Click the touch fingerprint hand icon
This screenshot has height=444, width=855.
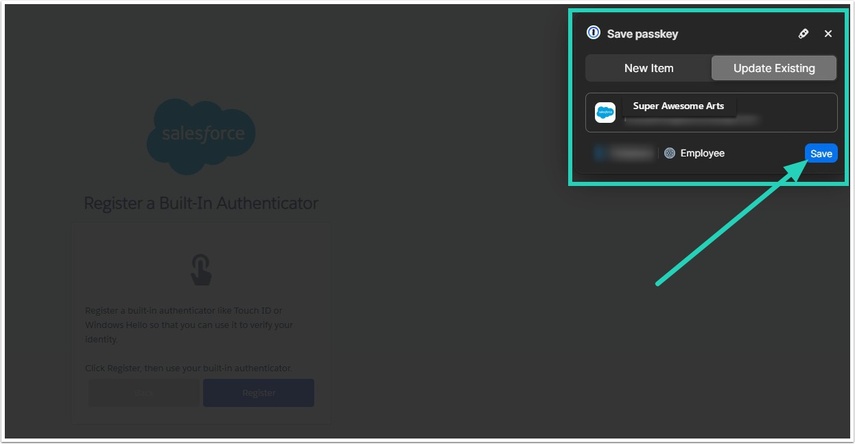201,269
